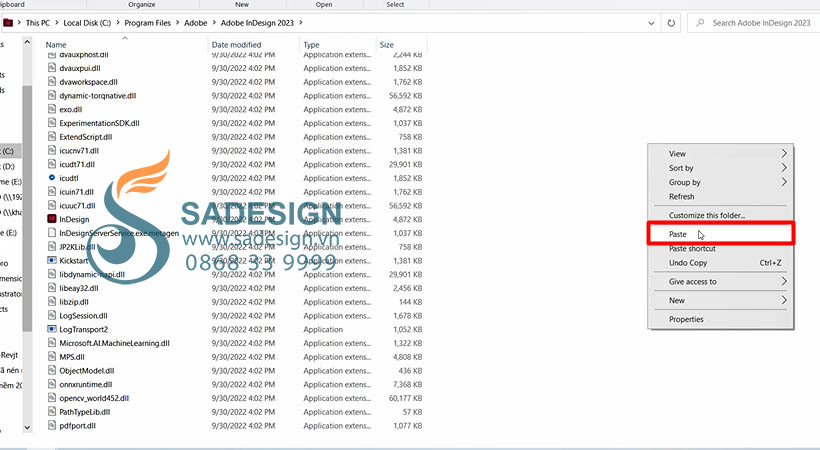This screenshot has width=820, height=450.
Task: Choose Paste from the context menu
Action: tap(721, 233)
